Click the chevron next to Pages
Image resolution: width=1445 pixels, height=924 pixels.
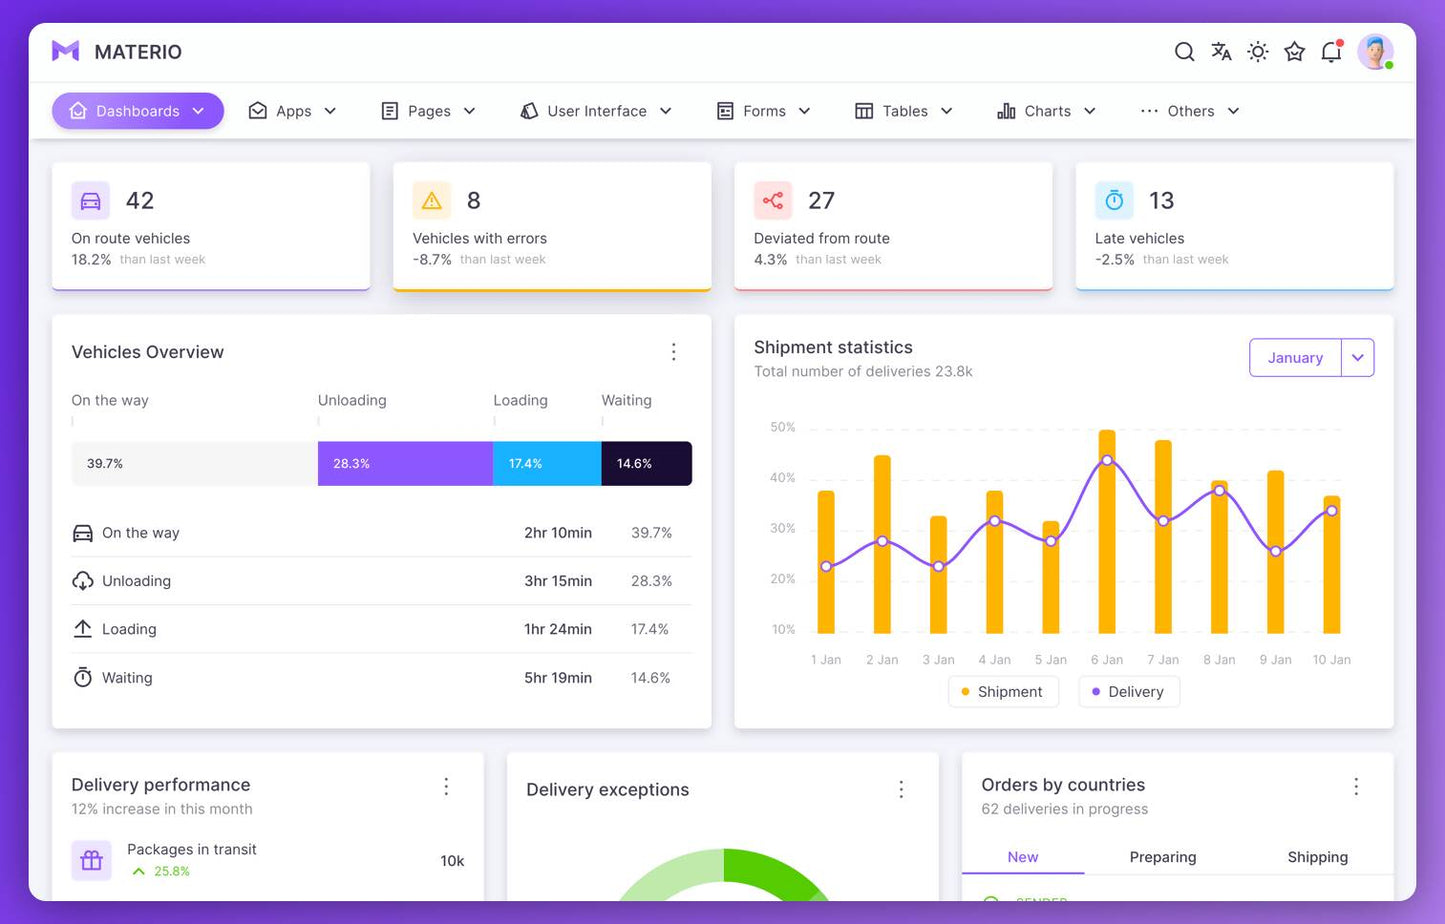tap(469, 111)
